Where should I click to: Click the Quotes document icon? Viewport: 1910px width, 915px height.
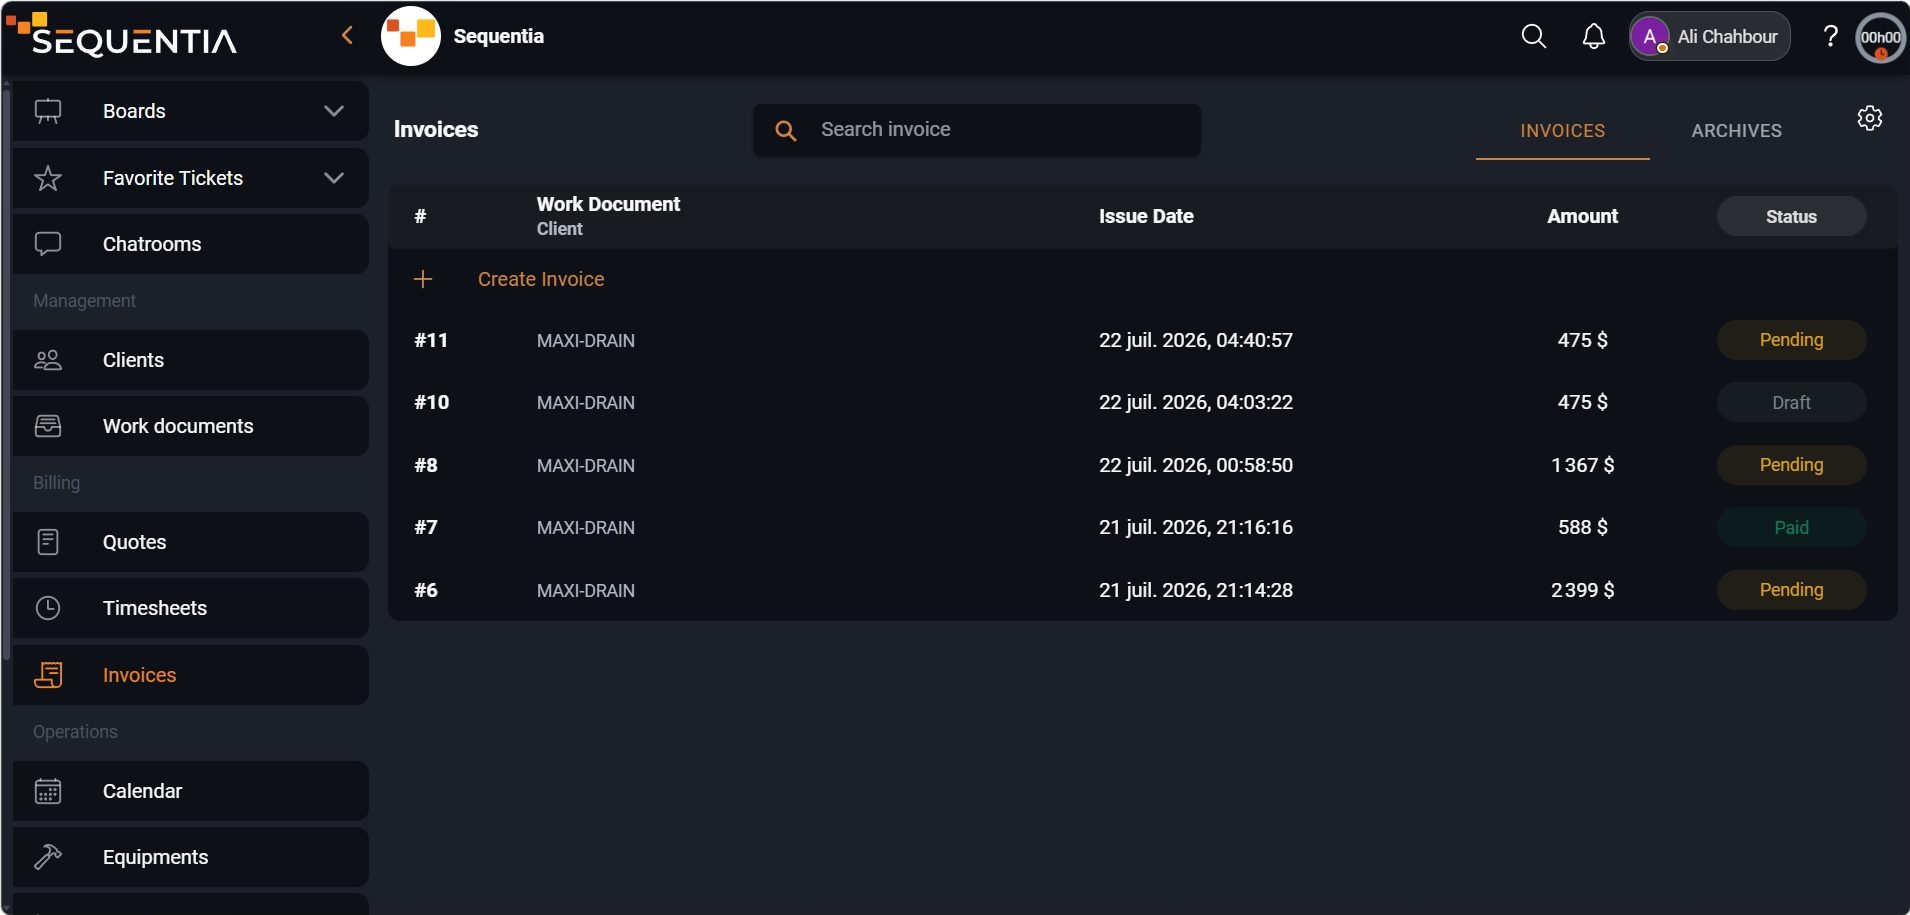point(48,542)
